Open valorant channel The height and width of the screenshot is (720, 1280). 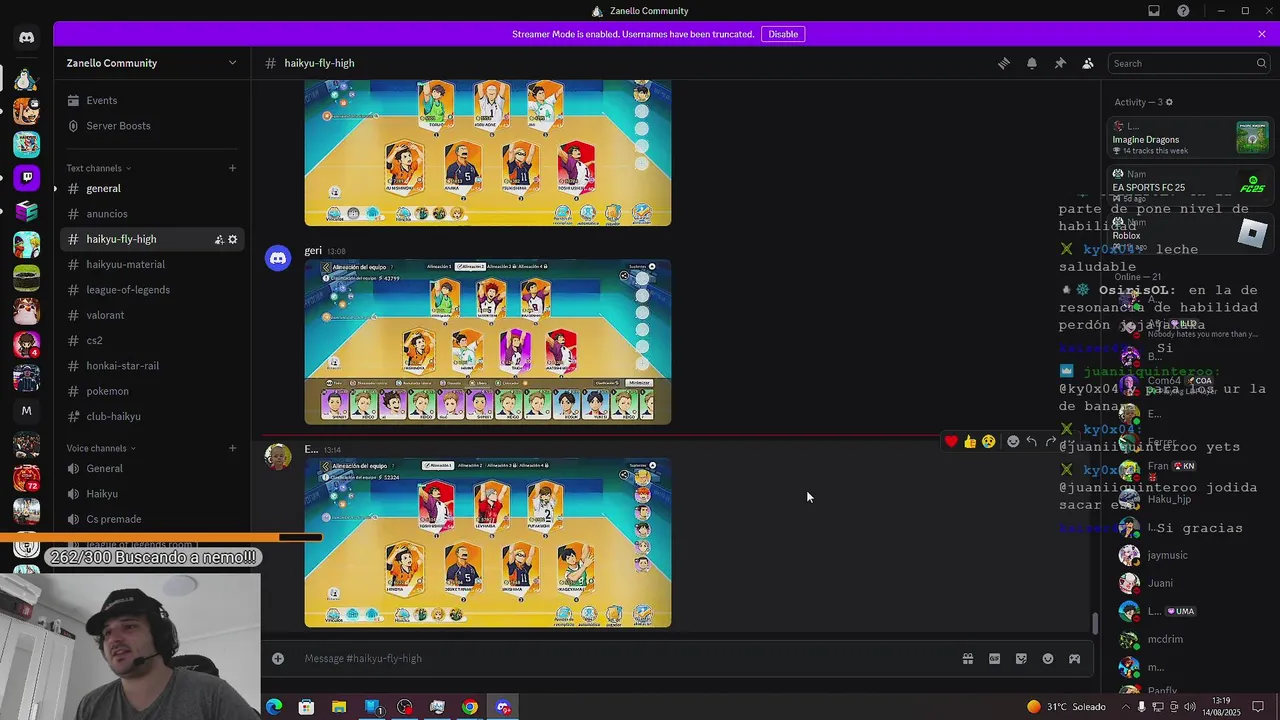152,315
